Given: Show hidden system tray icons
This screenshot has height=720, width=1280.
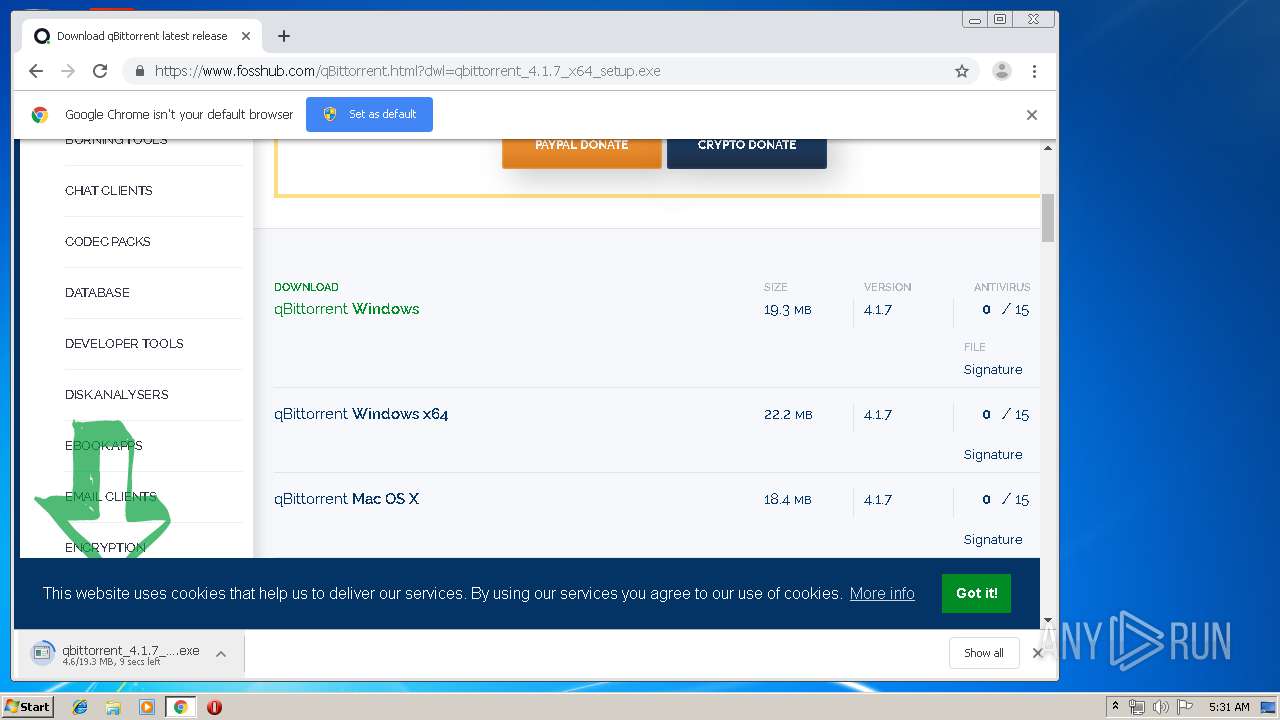Looking at the screenshot, I should 1115,707.
